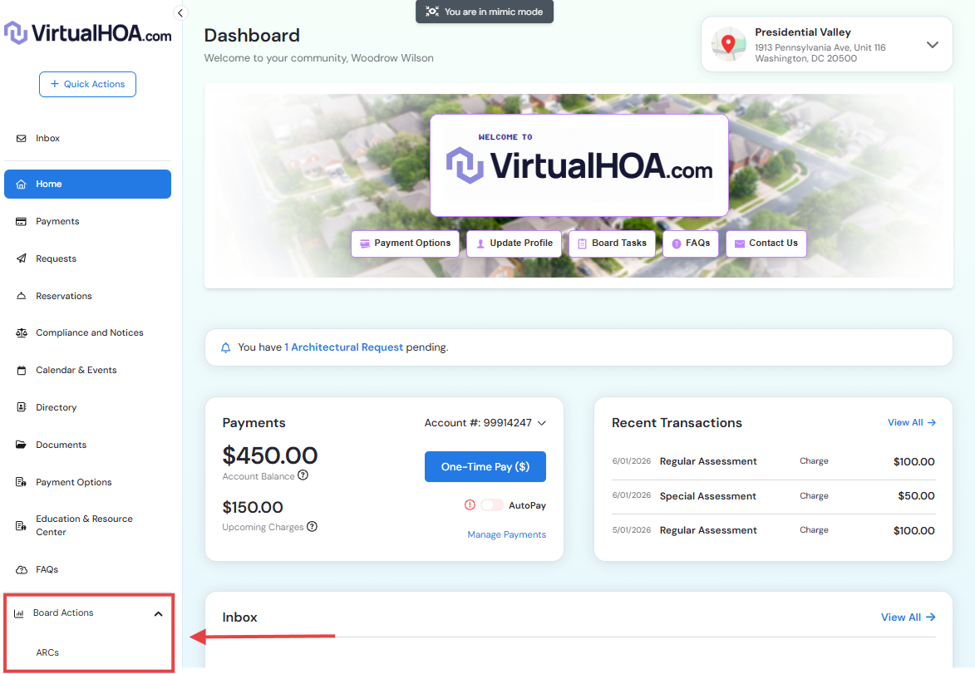Collapse the Board Actions section chevron
This screenshot has width=975, height=674.
159,614
